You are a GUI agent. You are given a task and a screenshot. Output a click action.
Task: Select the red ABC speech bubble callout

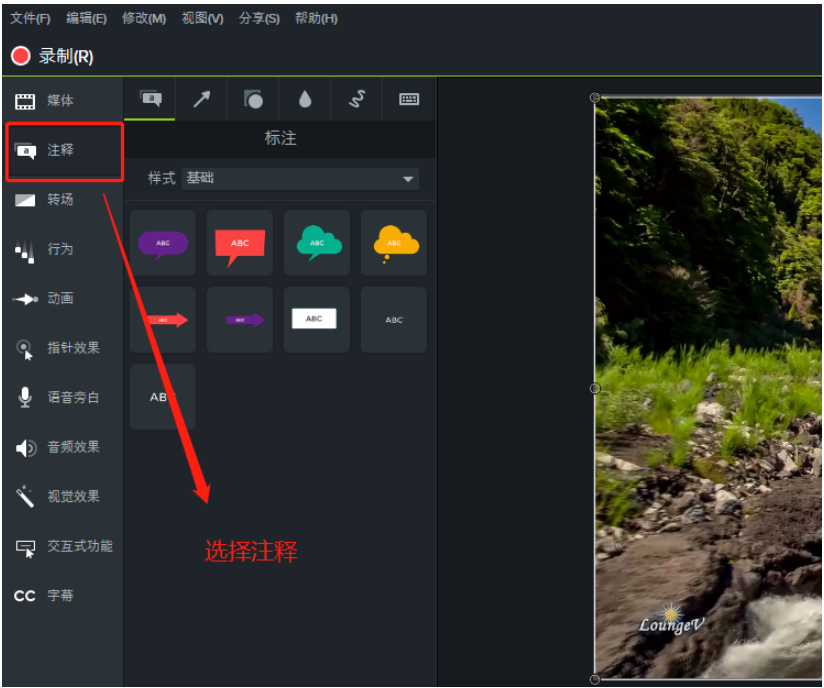point(239,242)
